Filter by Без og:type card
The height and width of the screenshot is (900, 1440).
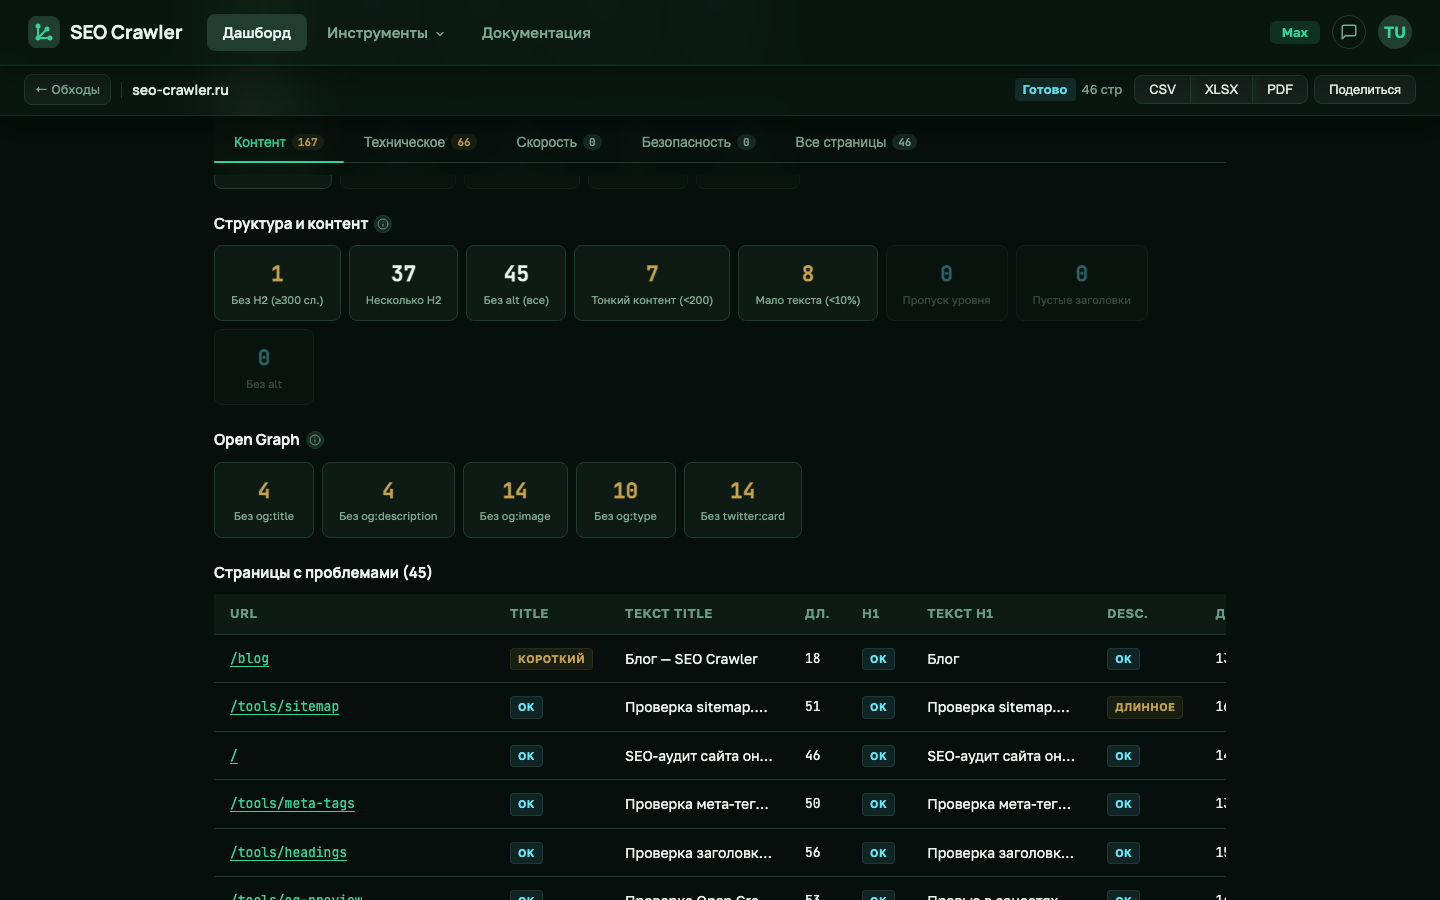tap(626, 500)
